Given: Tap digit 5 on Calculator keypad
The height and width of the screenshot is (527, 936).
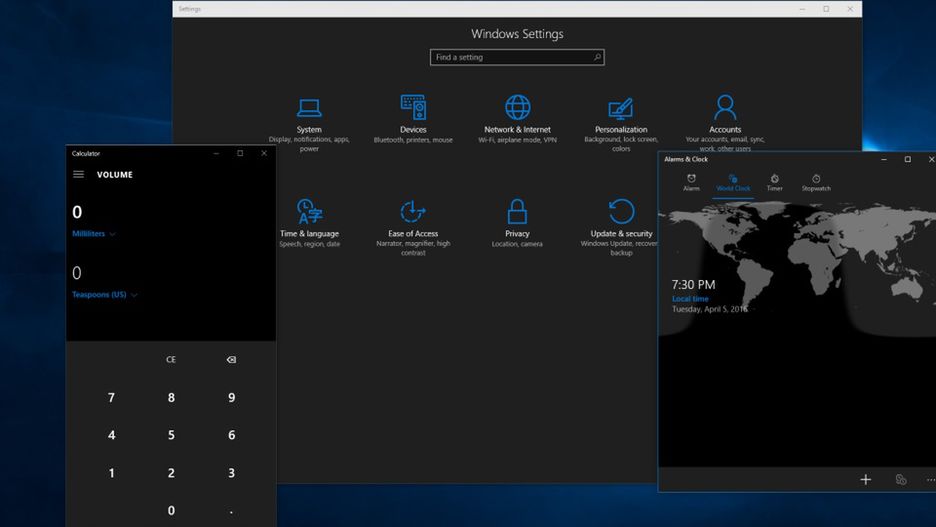Looking at the screenshot, I should click(171, 435).
